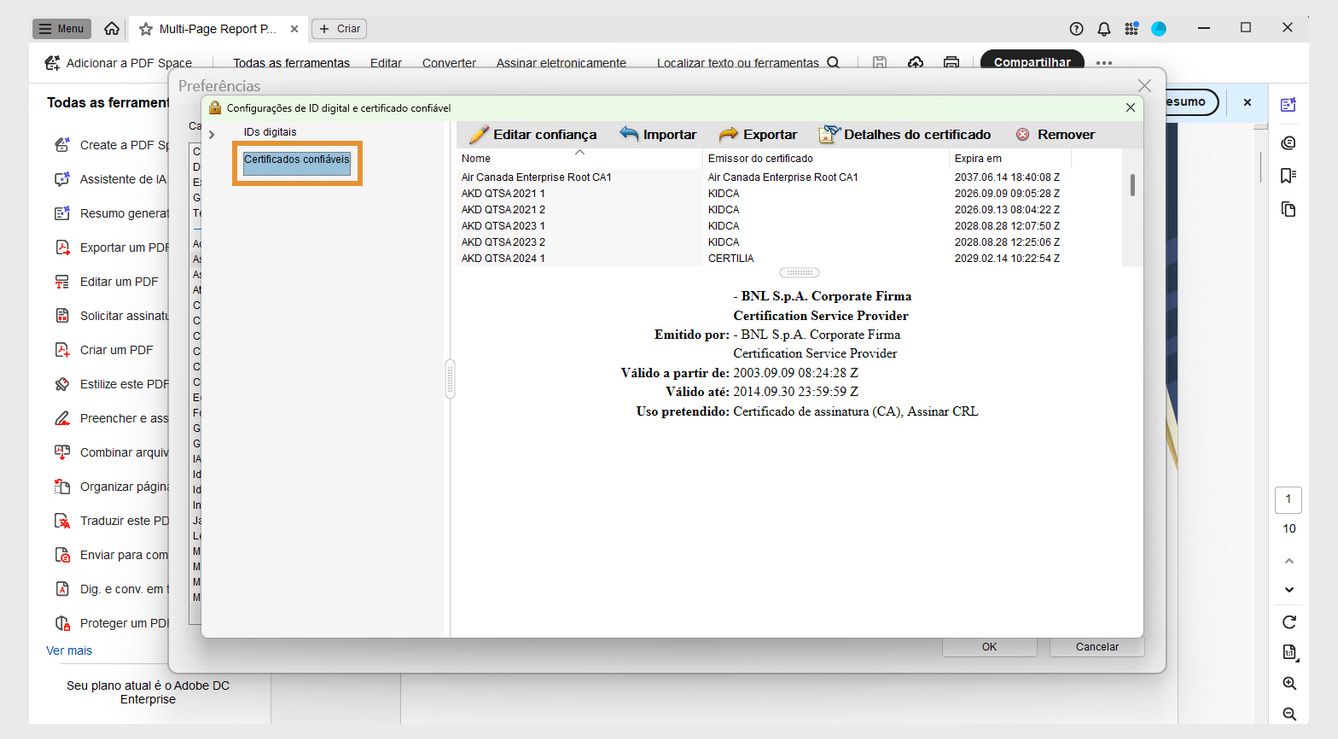Click the Compartilhar button
Image resolution: width=1338 pixels, height=739 pixels.
1032,63
